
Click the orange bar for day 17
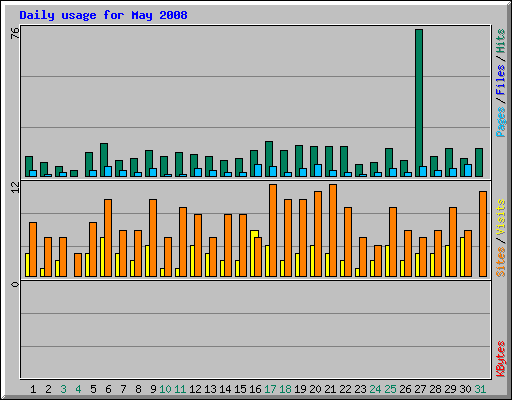click(273, 230)
